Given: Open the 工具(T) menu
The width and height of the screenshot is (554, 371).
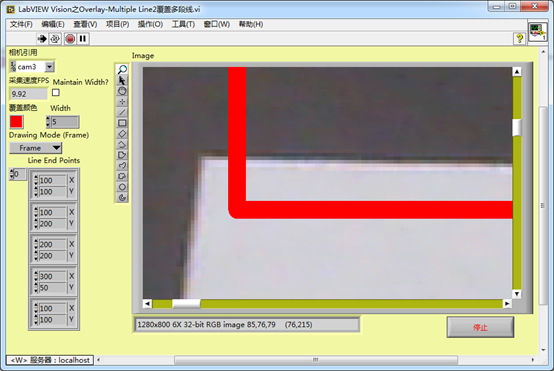Looking at the screenshot, I should coord(183,24).
